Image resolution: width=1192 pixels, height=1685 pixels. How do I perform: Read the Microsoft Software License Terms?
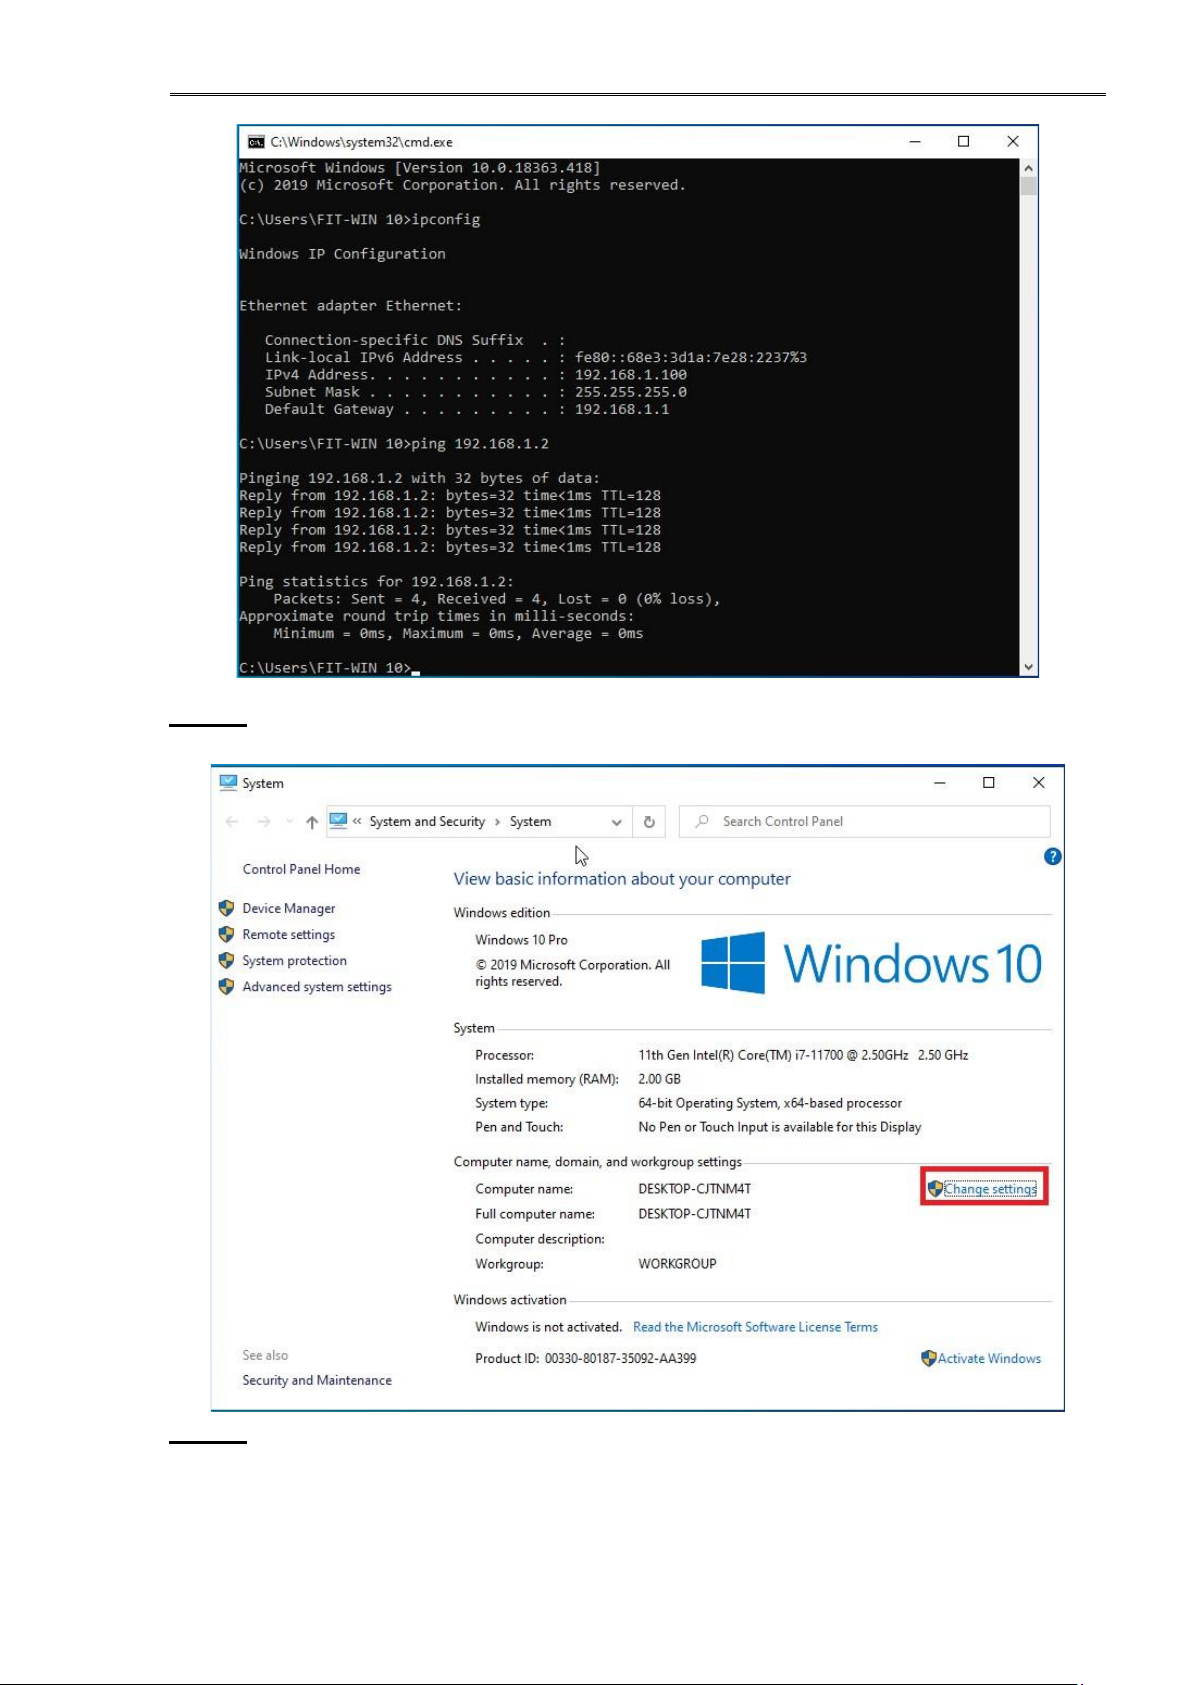[x=755, y=1327]
